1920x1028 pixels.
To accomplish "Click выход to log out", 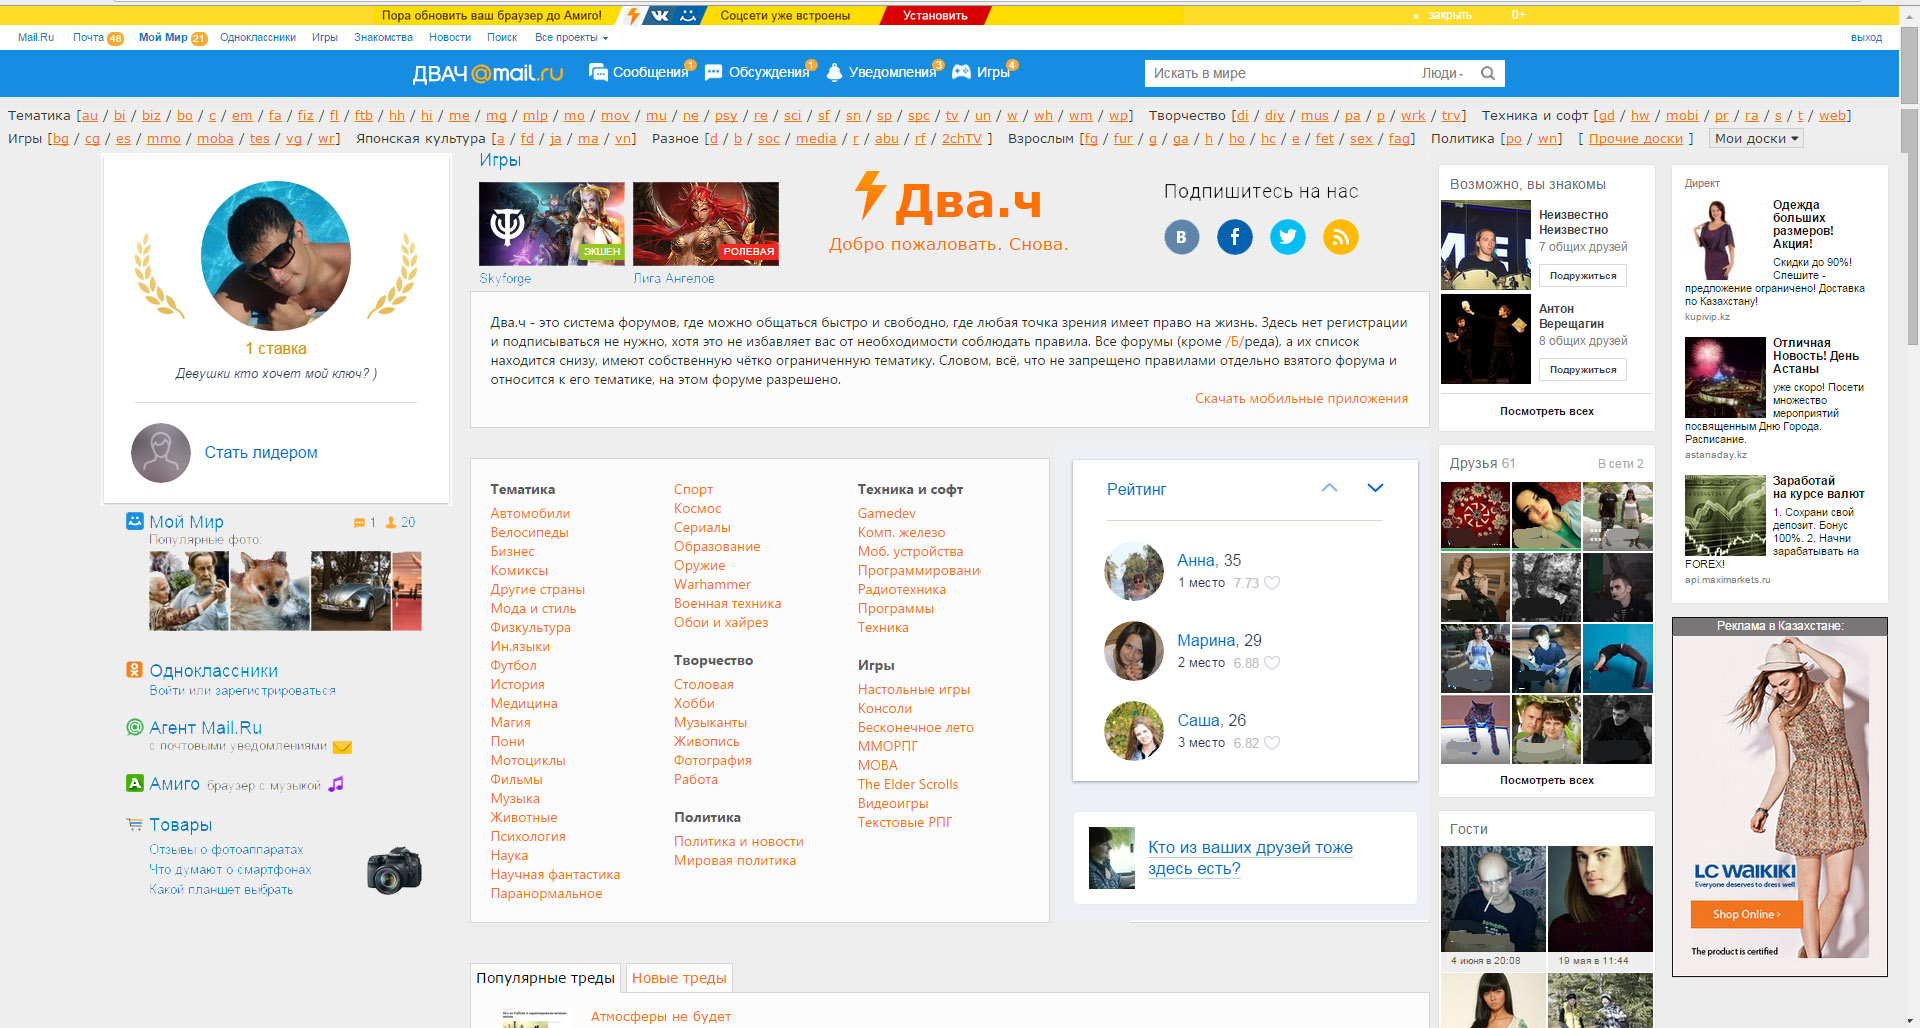I will pyautogui.click(x=1866, y=38).
